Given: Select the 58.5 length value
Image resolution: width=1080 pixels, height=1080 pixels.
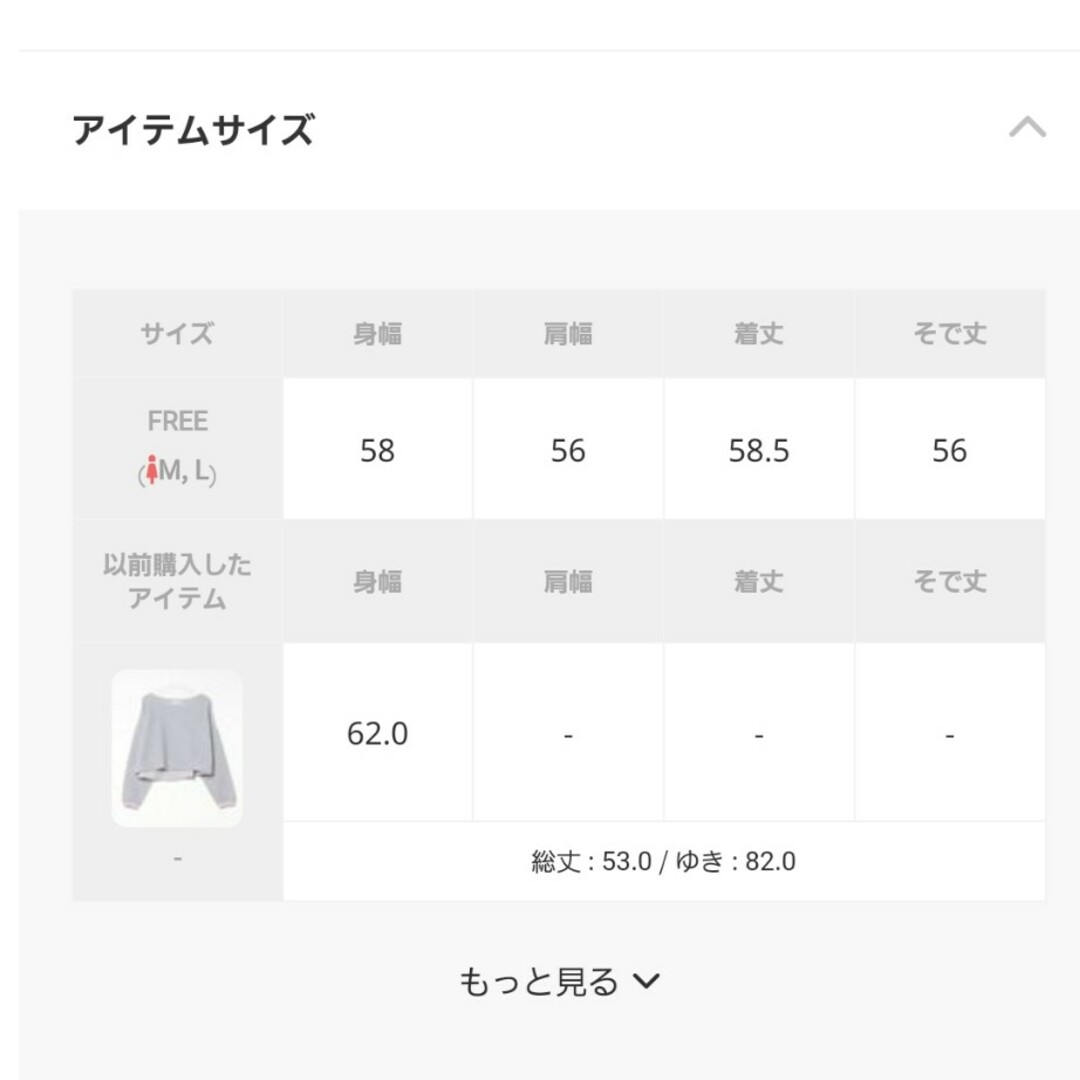Looking at the screenshot, I should (x=759, y=450).
